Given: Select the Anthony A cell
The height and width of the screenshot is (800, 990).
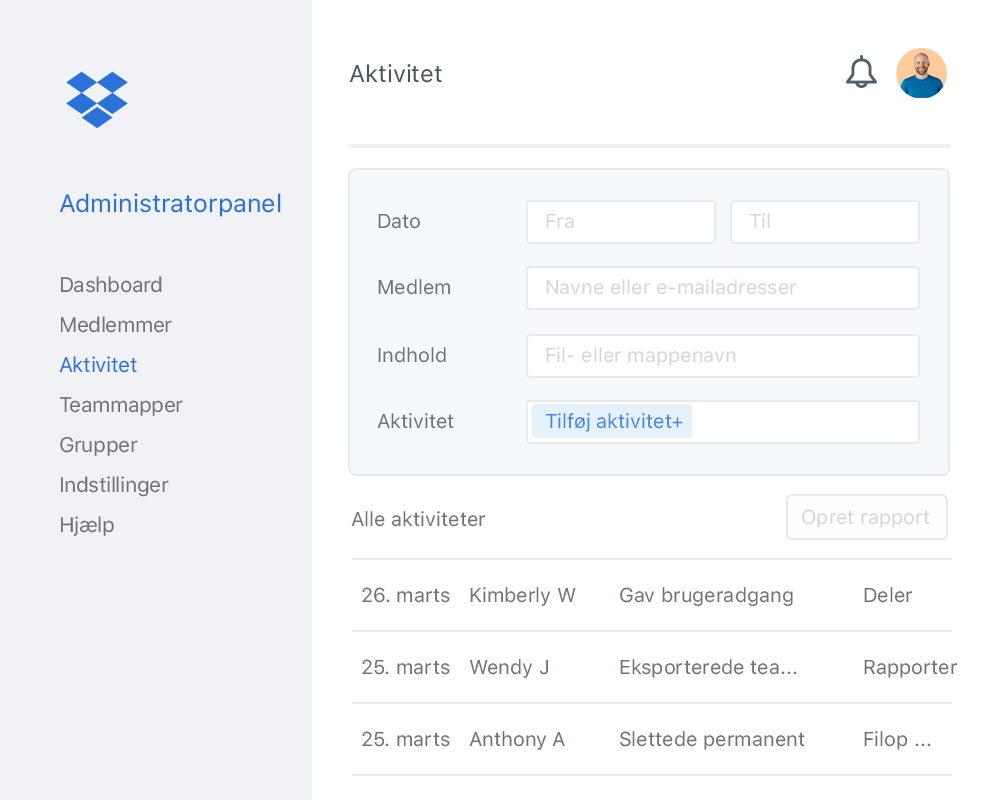Looking at the screenshot, I should [x=517, y=739].
